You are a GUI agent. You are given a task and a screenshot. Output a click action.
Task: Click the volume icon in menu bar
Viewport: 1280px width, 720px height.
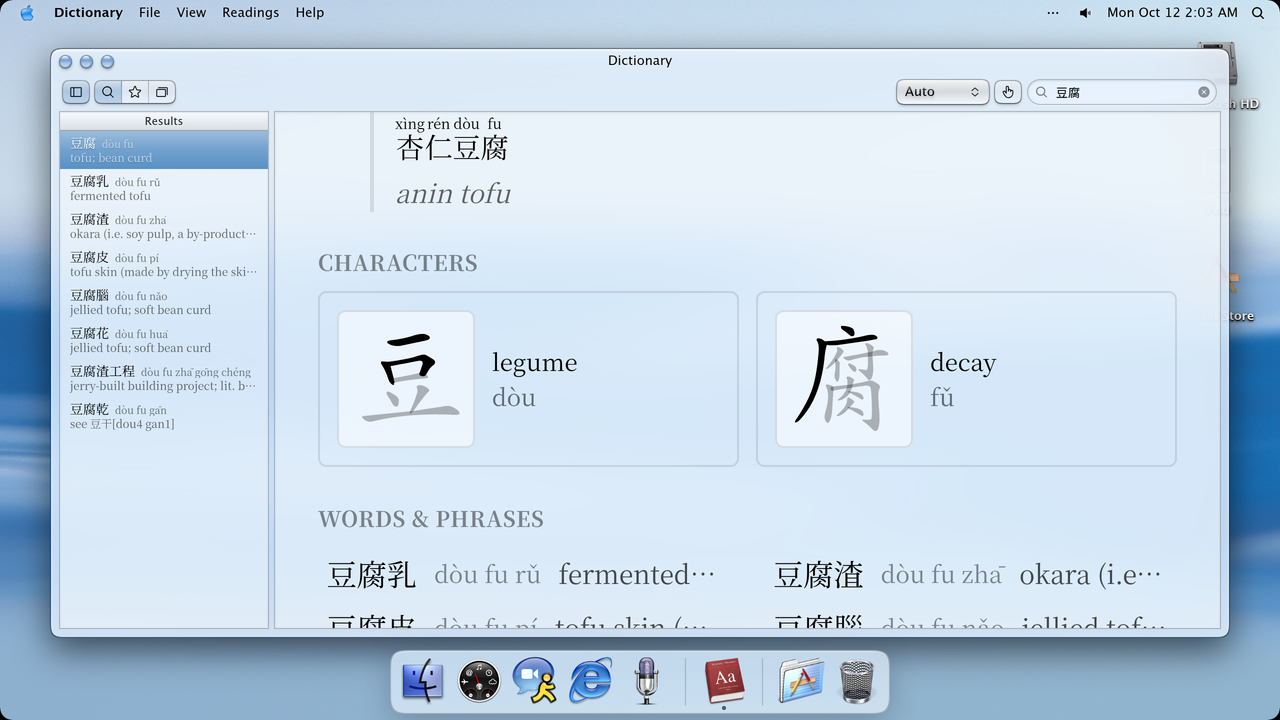click(x=1086, y=13)
